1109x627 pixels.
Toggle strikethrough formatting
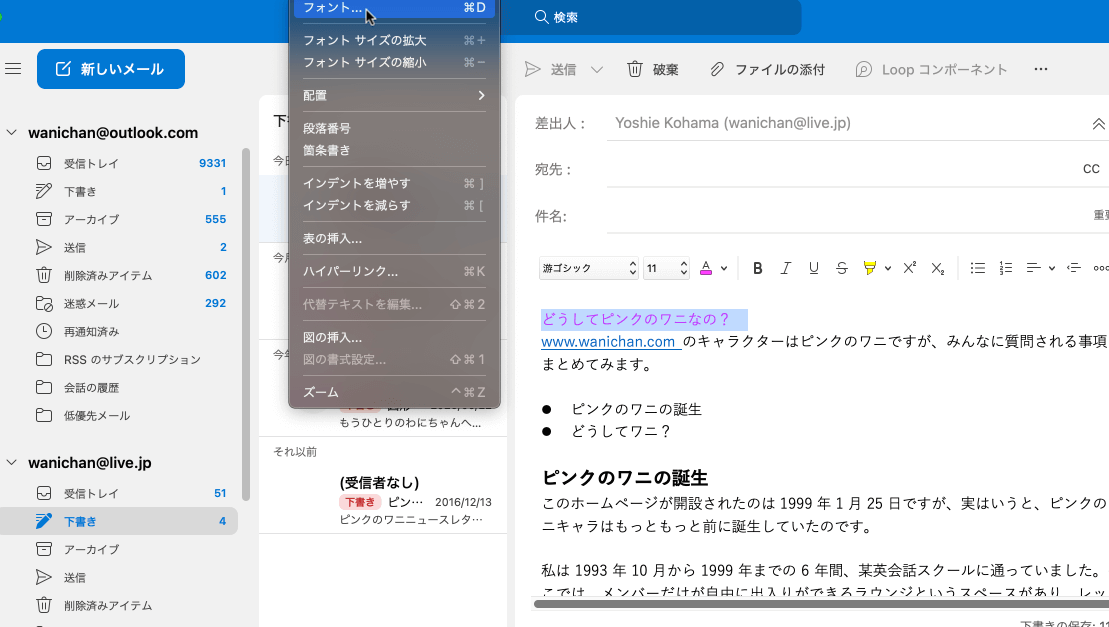click(842, 268)
